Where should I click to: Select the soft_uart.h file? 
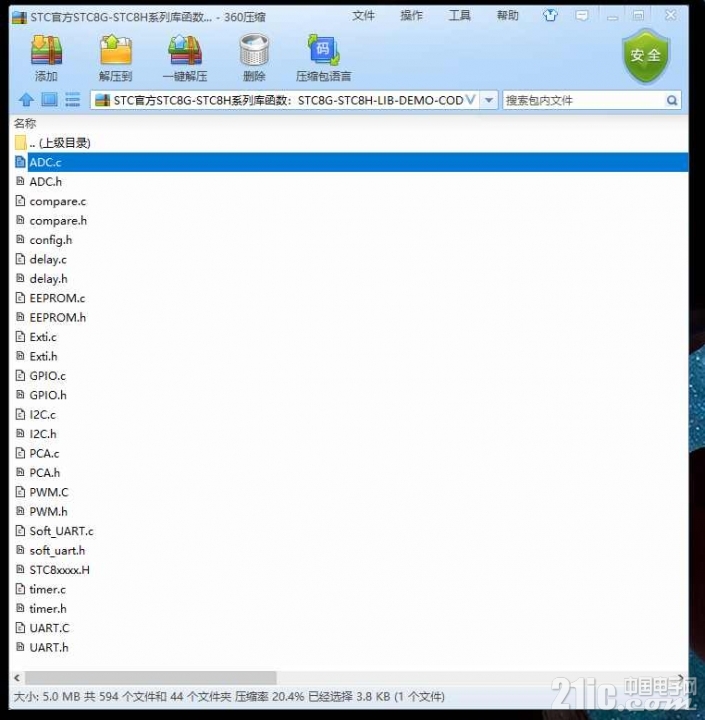pyautogui.click(x=349, y=550)
